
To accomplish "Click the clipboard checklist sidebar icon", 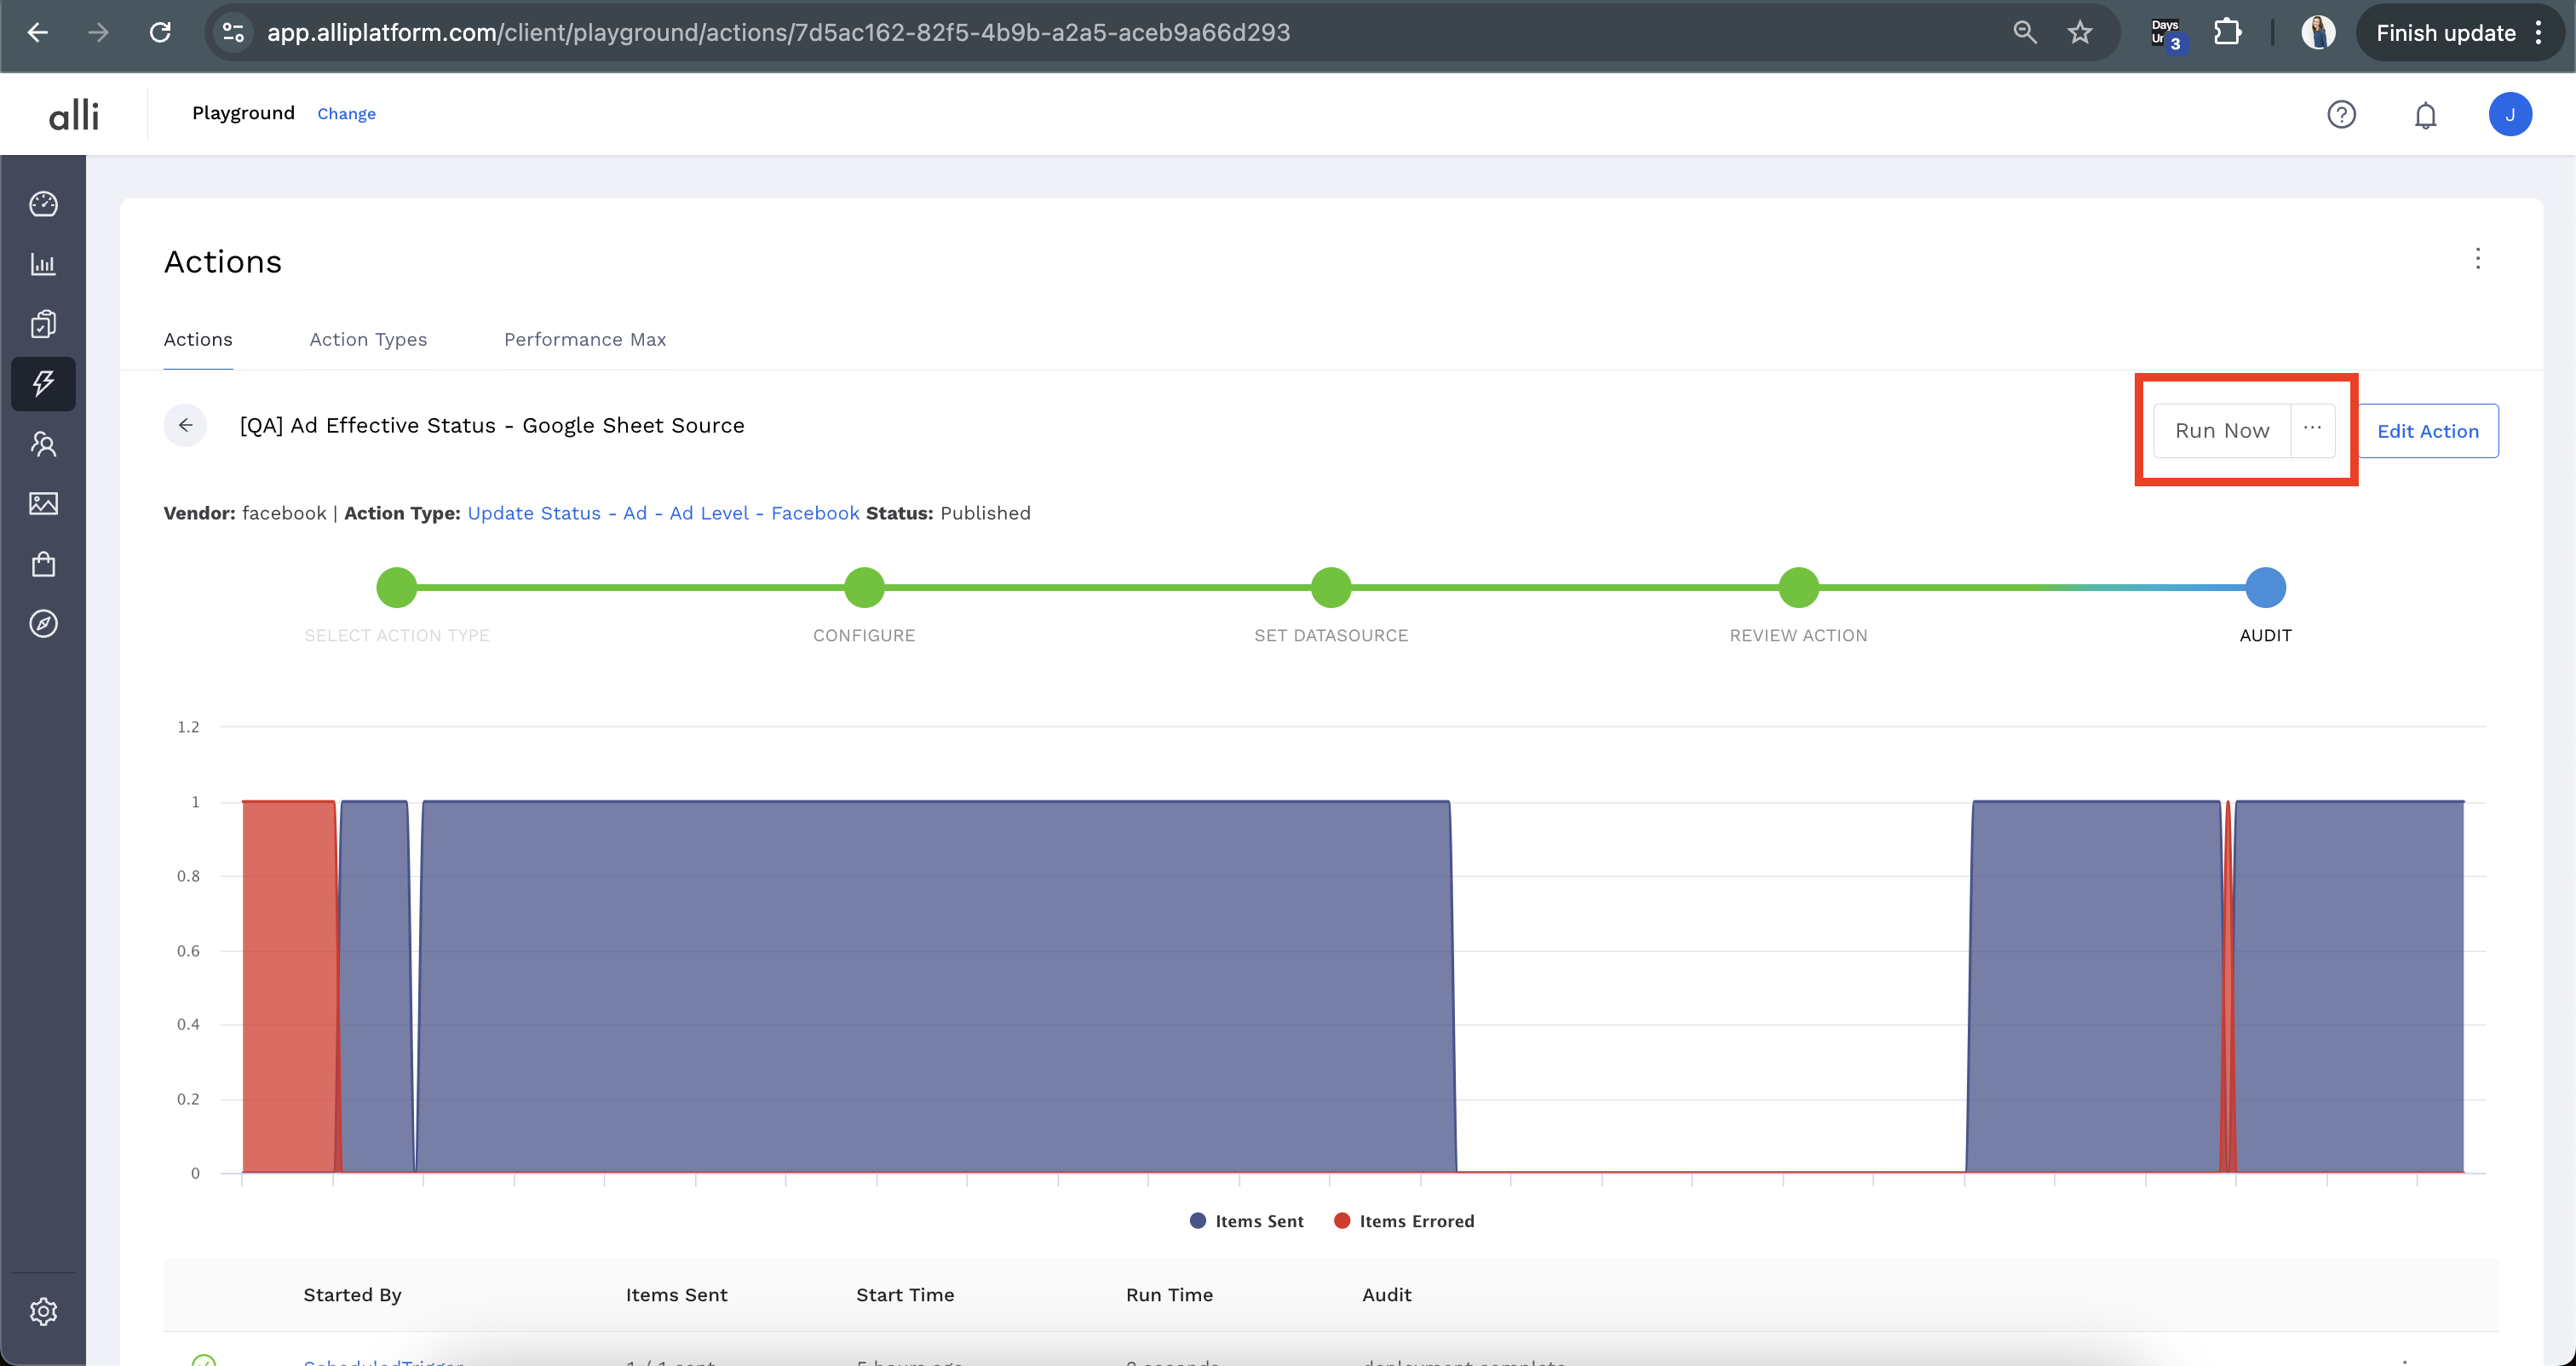I will tap(43, 324).
